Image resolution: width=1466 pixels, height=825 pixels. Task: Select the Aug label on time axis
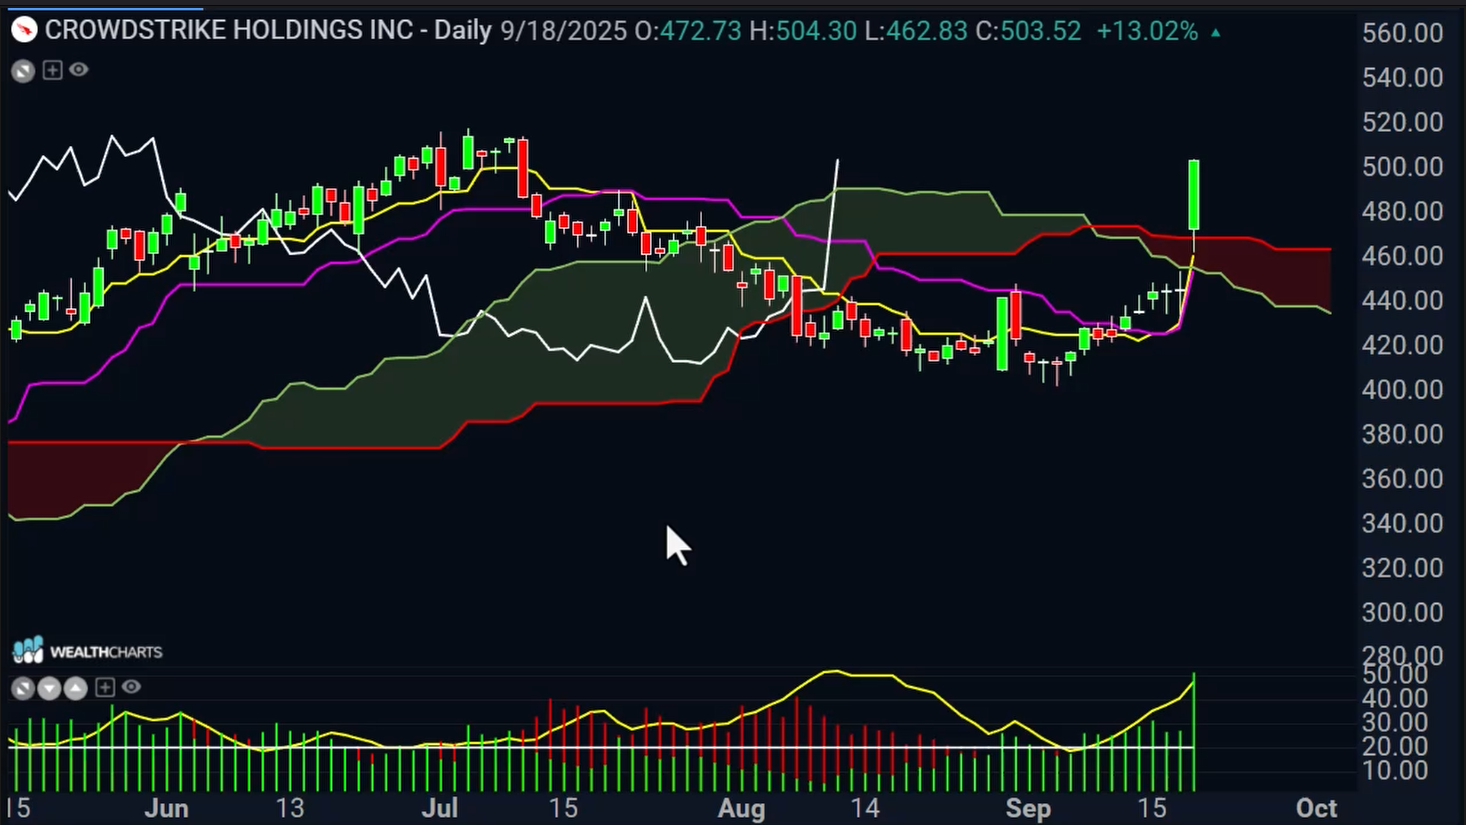pyautogui.click(x=741, y=808)
